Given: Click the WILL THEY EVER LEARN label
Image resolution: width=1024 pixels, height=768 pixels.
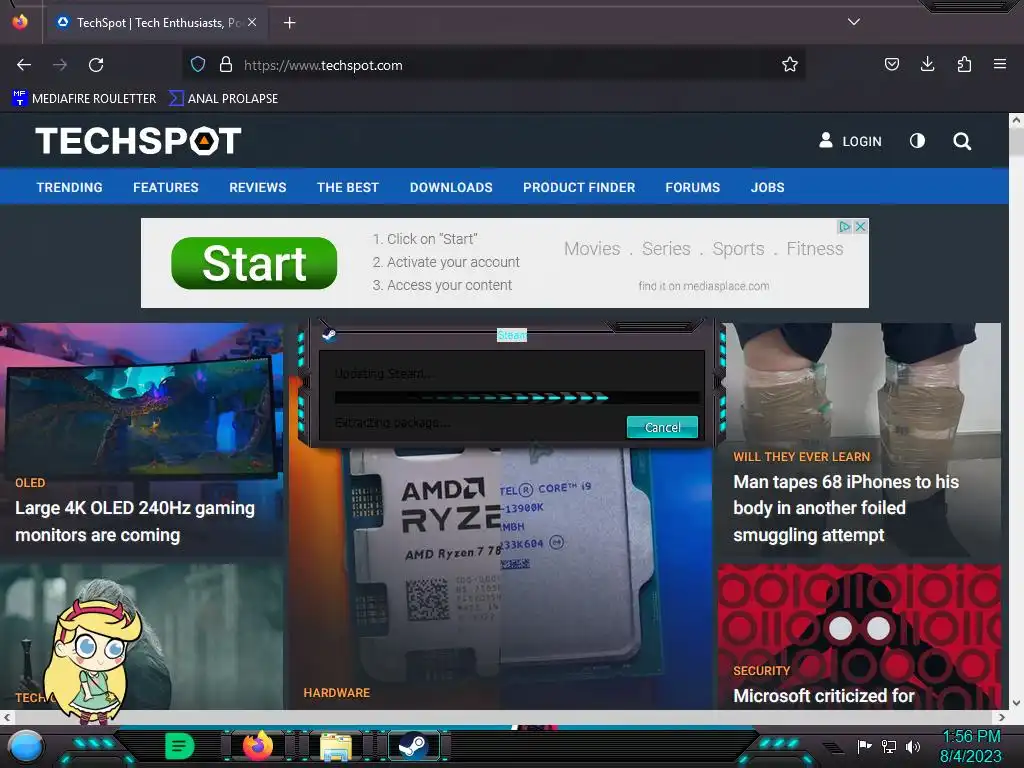Looking at the screenshot, I should coord(801,456).
